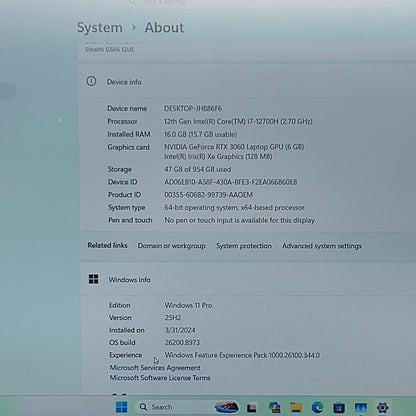416x416 pixels.
Task: Open Microsoft Store from the taskbar
Action: coord(339,408)
